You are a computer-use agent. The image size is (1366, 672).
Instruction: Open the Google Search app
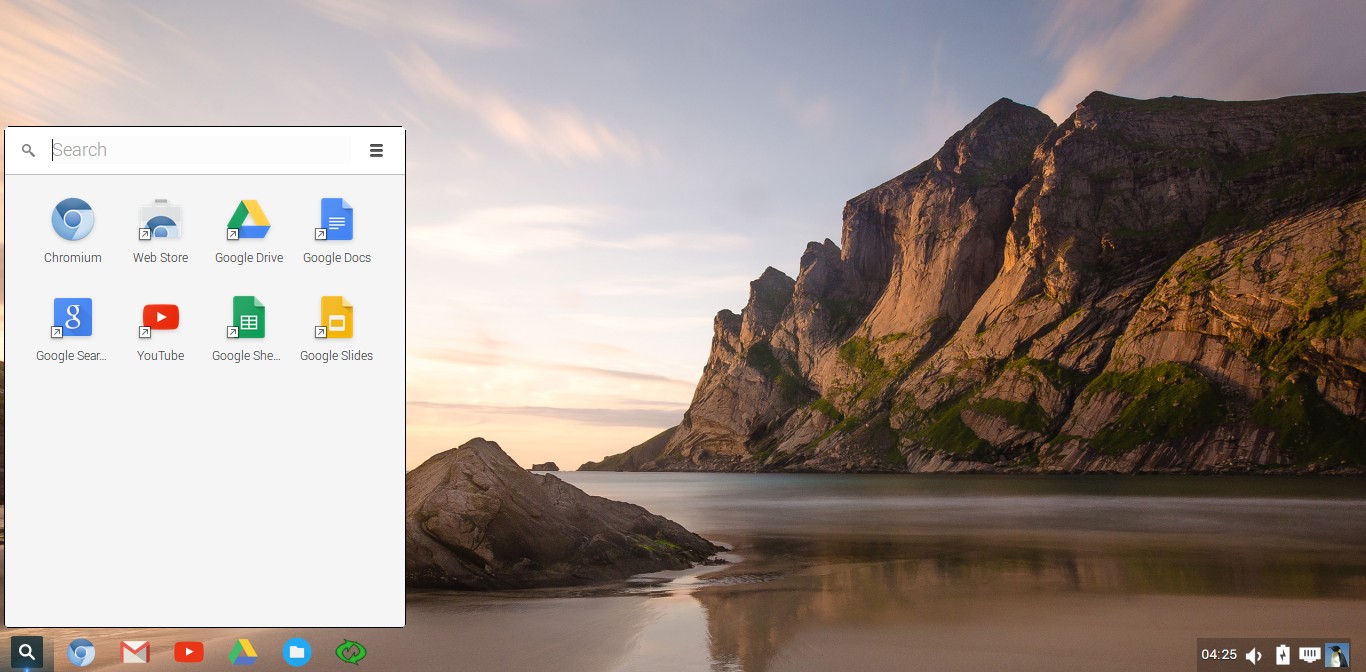(73, 329)
